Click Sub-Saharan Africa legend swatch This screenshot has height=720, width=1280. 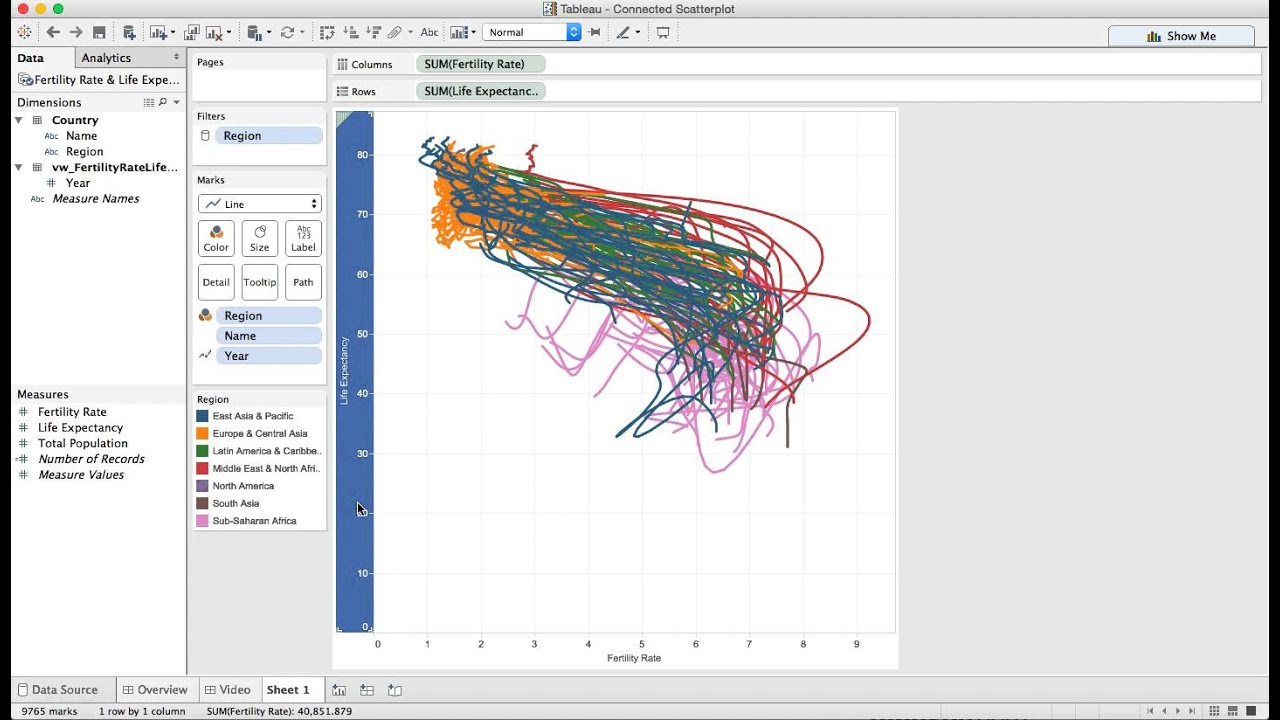coord(203,521)
